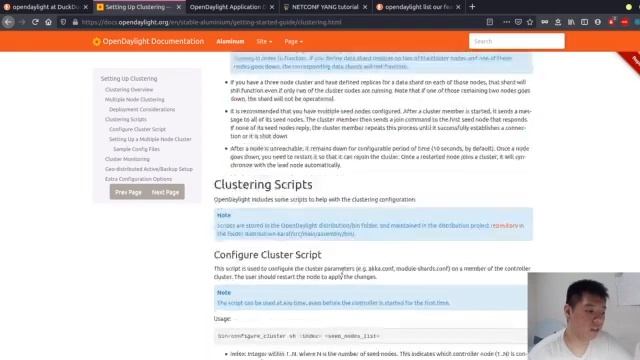Jump to 'Setting Up a Multiple Node Cluster'

(150, 139)
